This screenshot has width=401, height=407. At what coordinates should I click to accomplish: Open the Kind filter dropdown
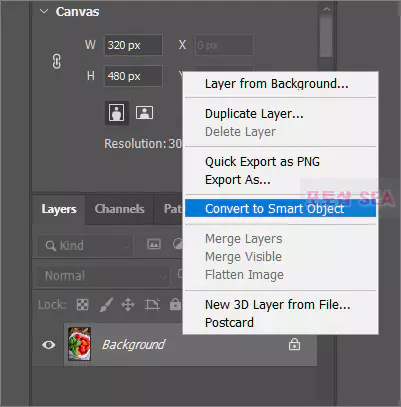(85, 246)
